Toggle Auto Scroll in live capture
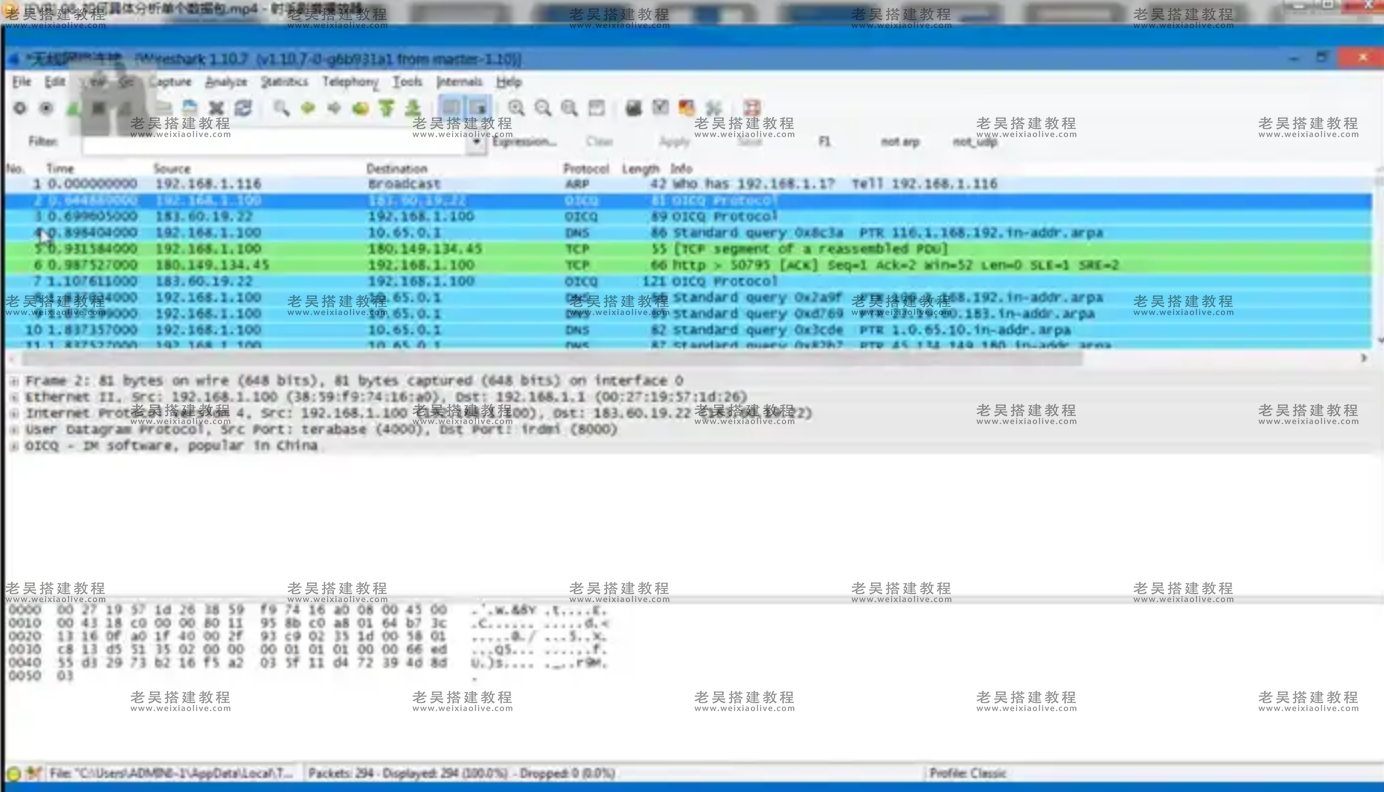 478,108
